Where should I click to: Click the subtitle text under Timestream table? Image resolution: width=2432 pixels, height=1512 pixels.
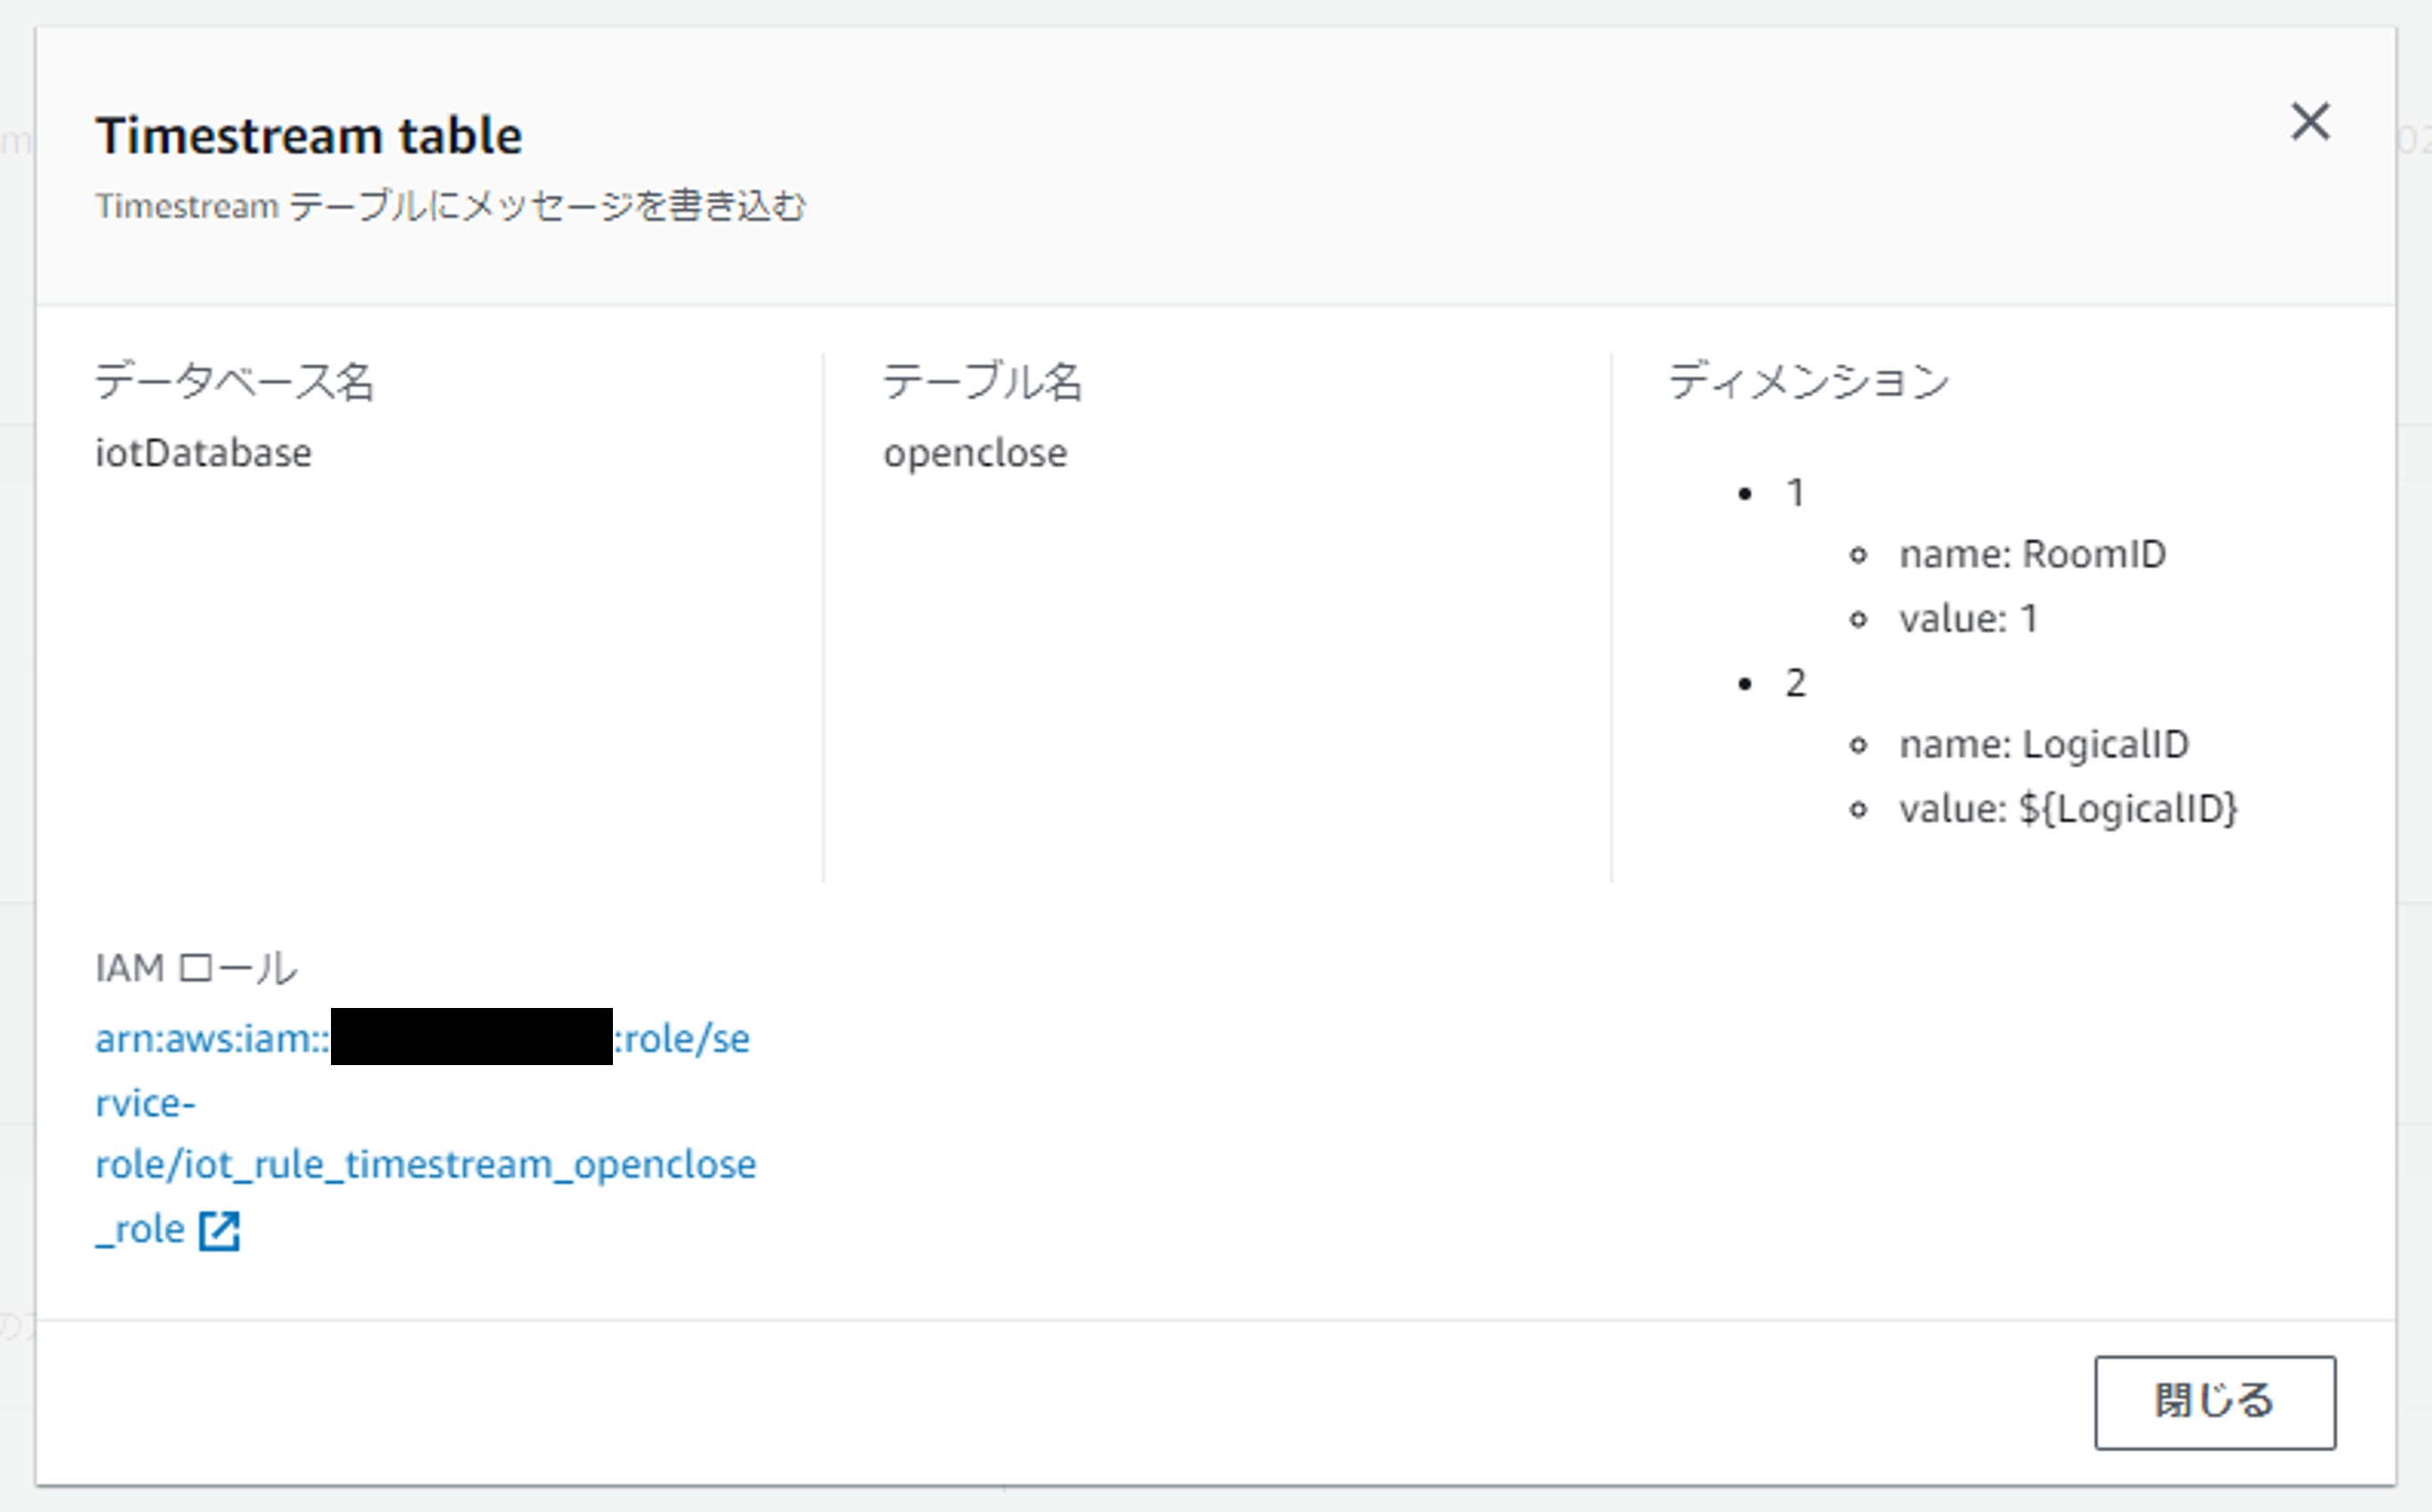point(450,206)
